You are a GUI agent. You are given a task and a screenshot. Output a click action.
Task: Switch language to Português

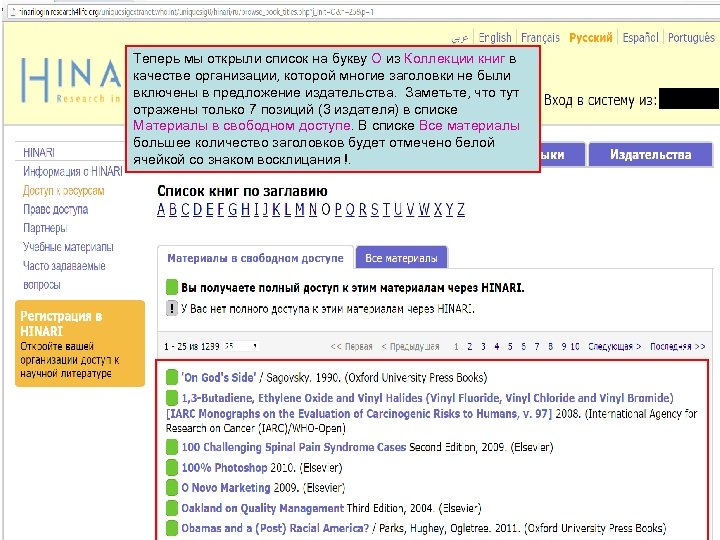691,38
